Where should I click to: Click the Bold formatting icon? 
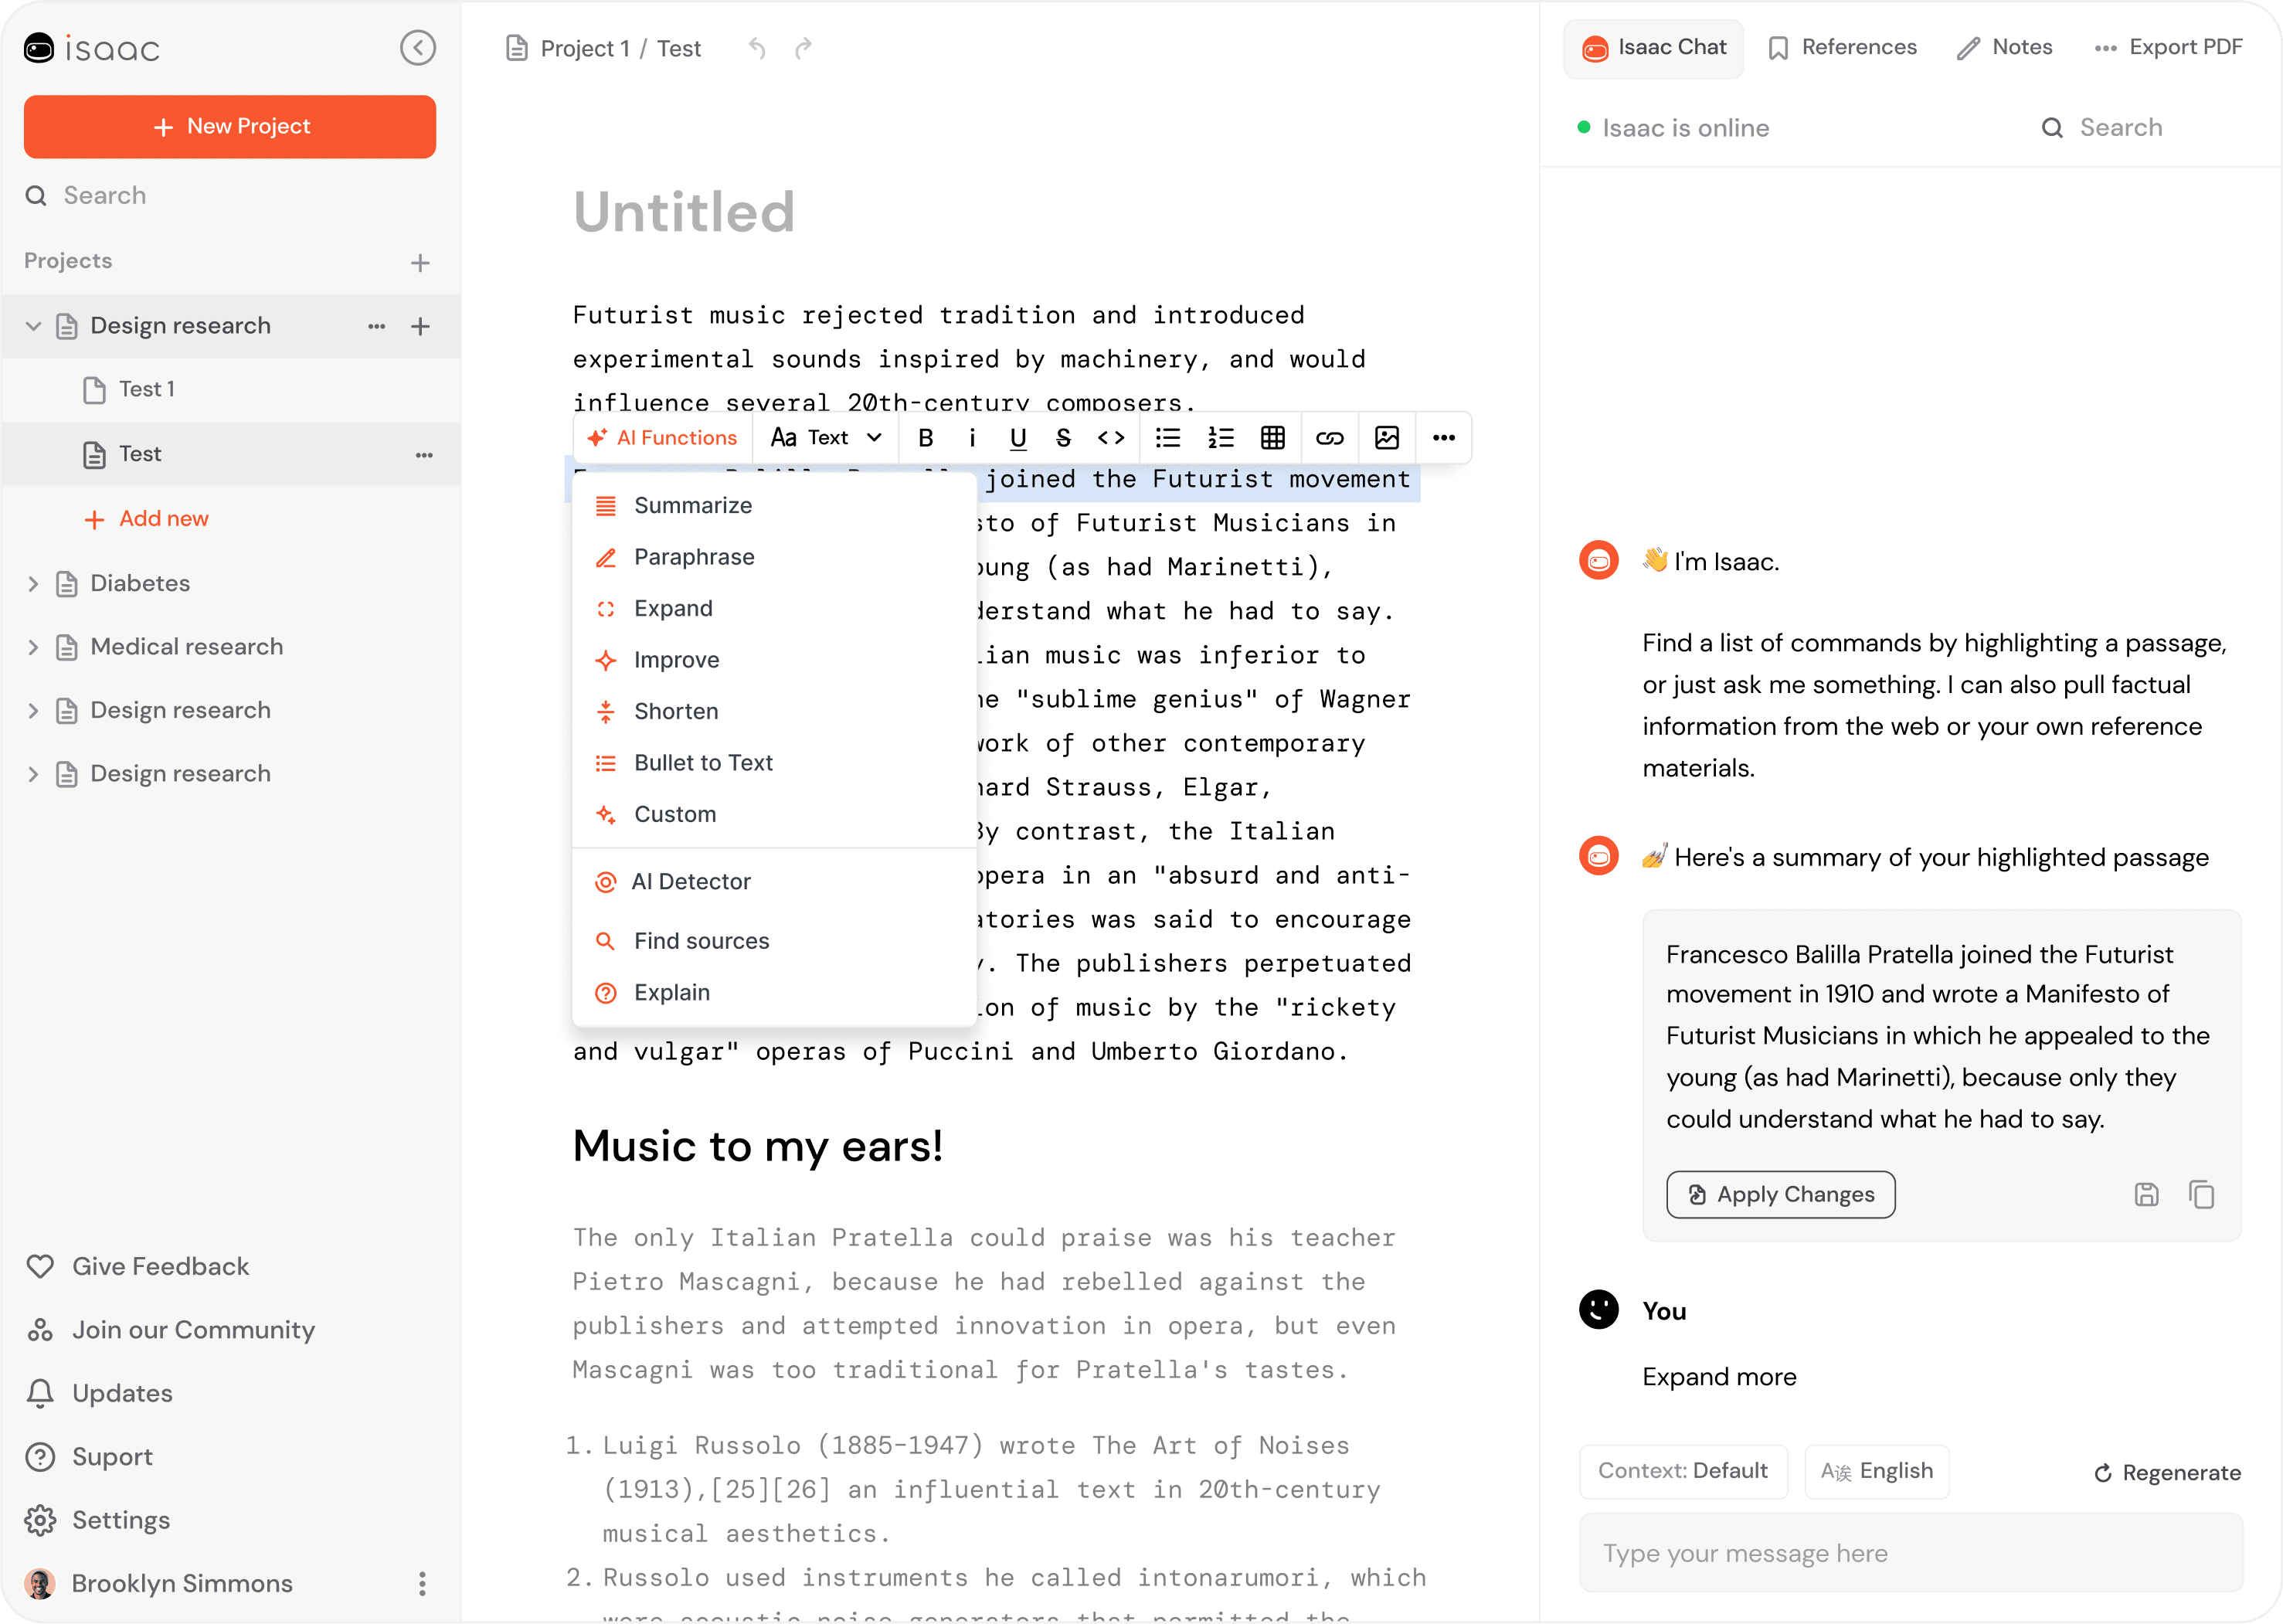pyautogui.click(x=925, y=438)
